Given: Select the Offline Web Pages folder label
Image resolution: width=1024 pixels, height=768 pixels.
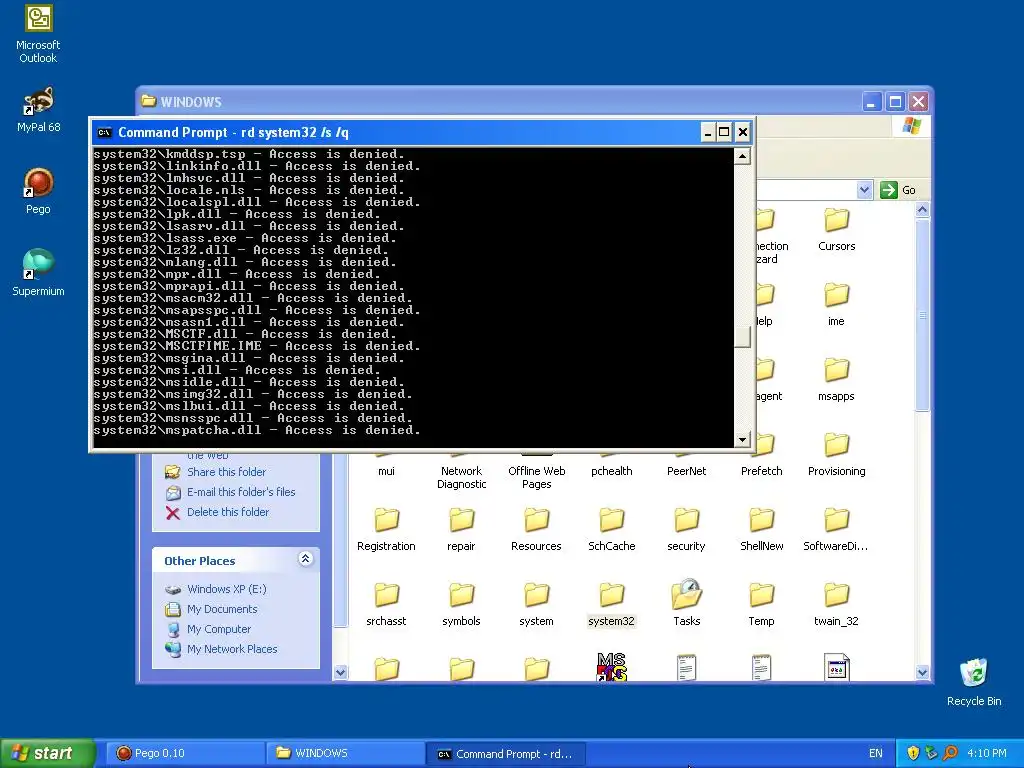Looking at the screenshot, I should point(536,477).
